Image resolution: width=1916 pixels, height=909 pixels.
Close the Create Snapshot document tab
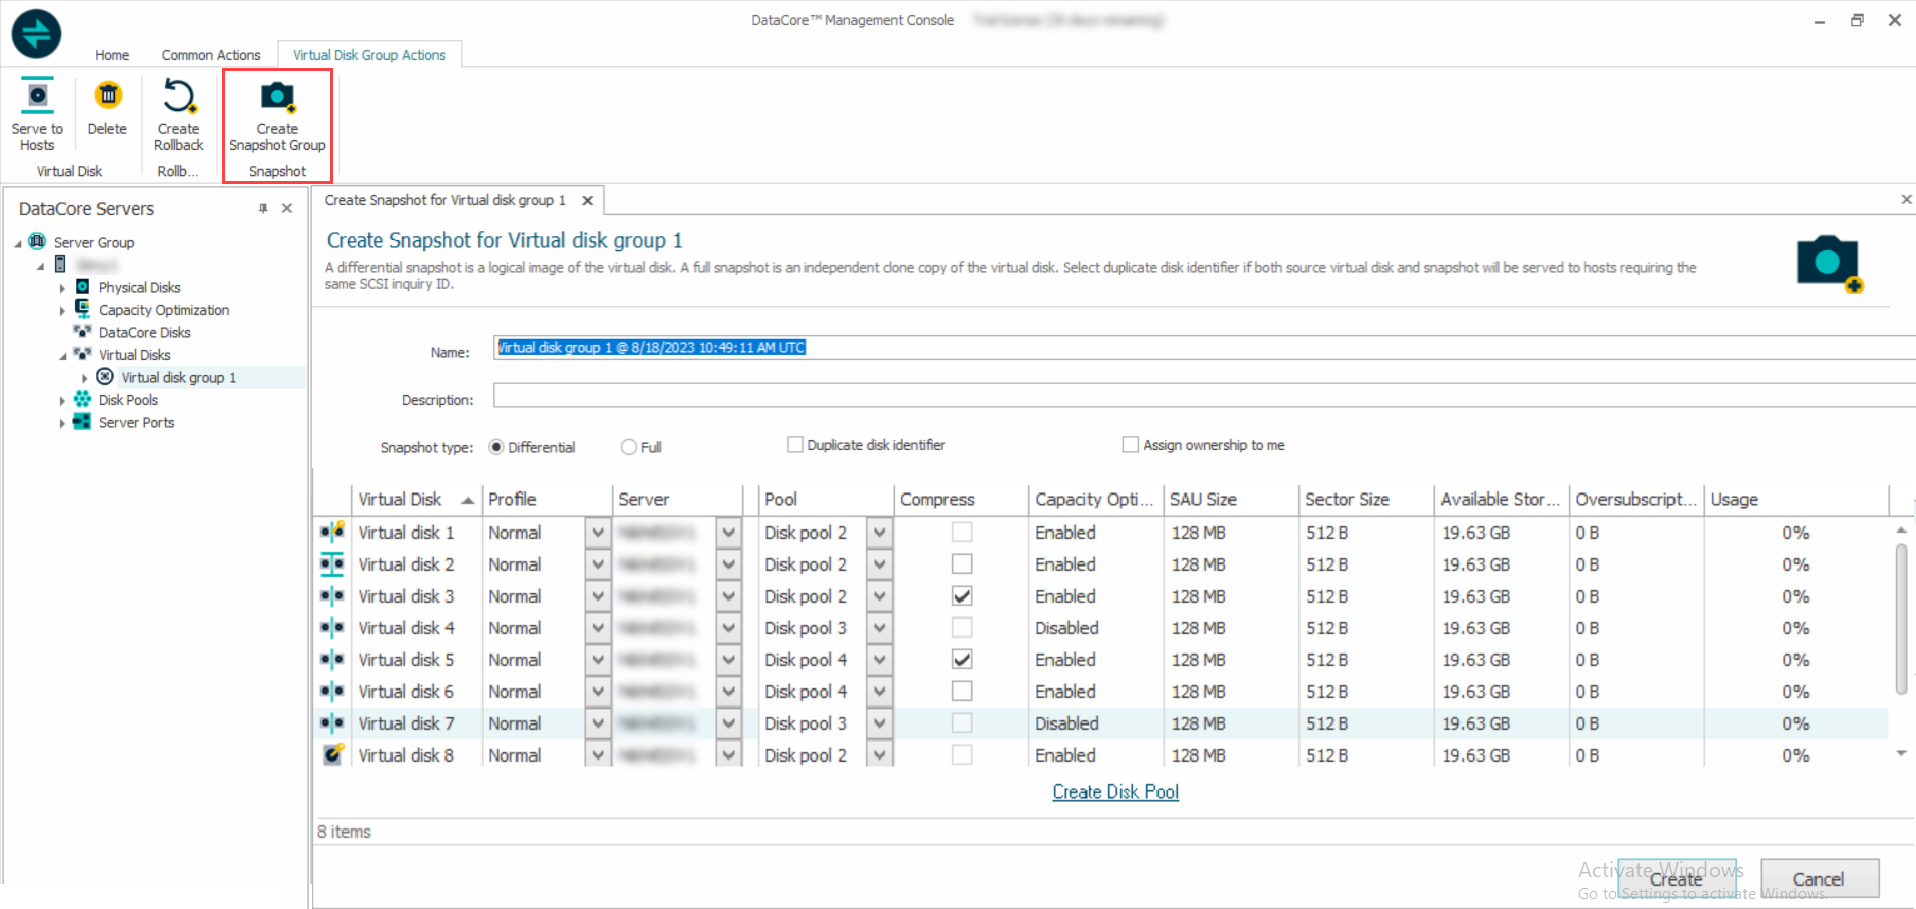click(588, 201)
